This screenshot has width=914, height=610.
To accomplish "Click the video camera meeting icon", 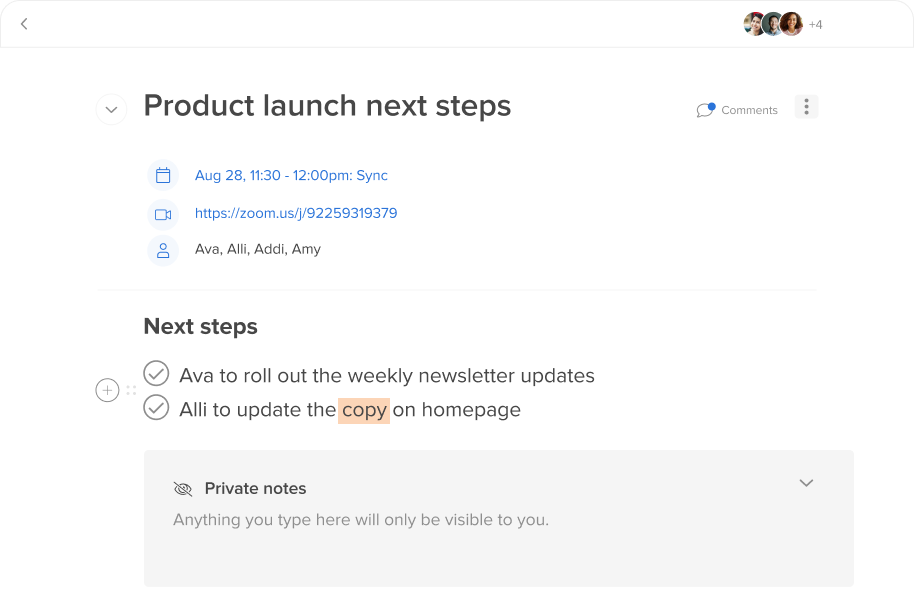I will (x=163, y=215).
